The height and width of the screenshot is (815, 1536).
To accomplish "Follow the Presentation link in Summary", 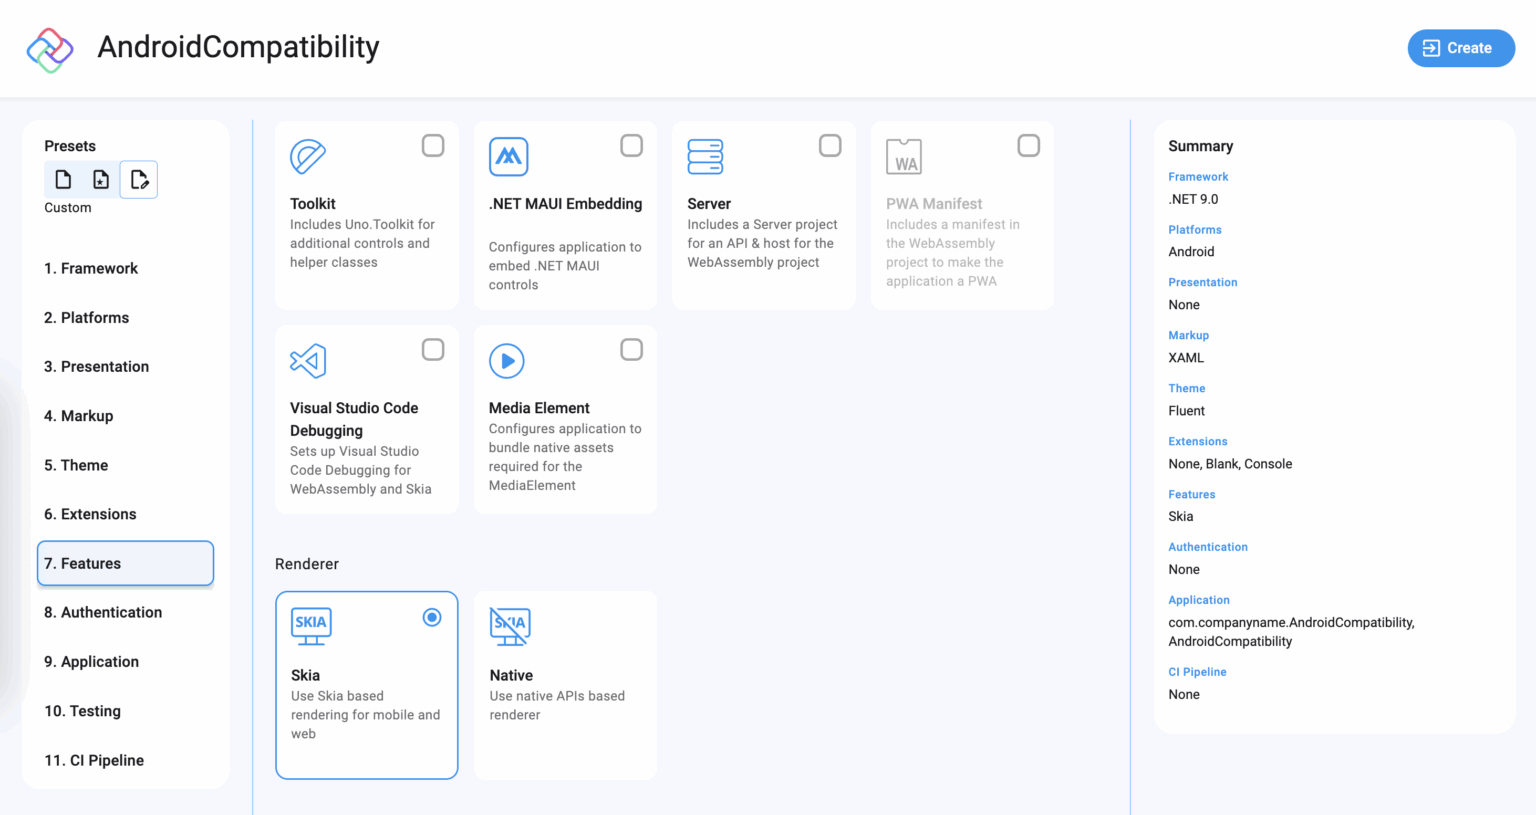I will point(1203,283).
